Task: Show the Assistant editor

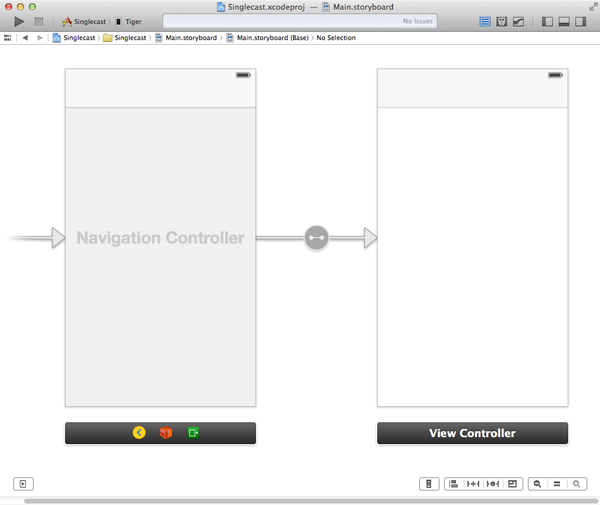Action: (502, 22)
